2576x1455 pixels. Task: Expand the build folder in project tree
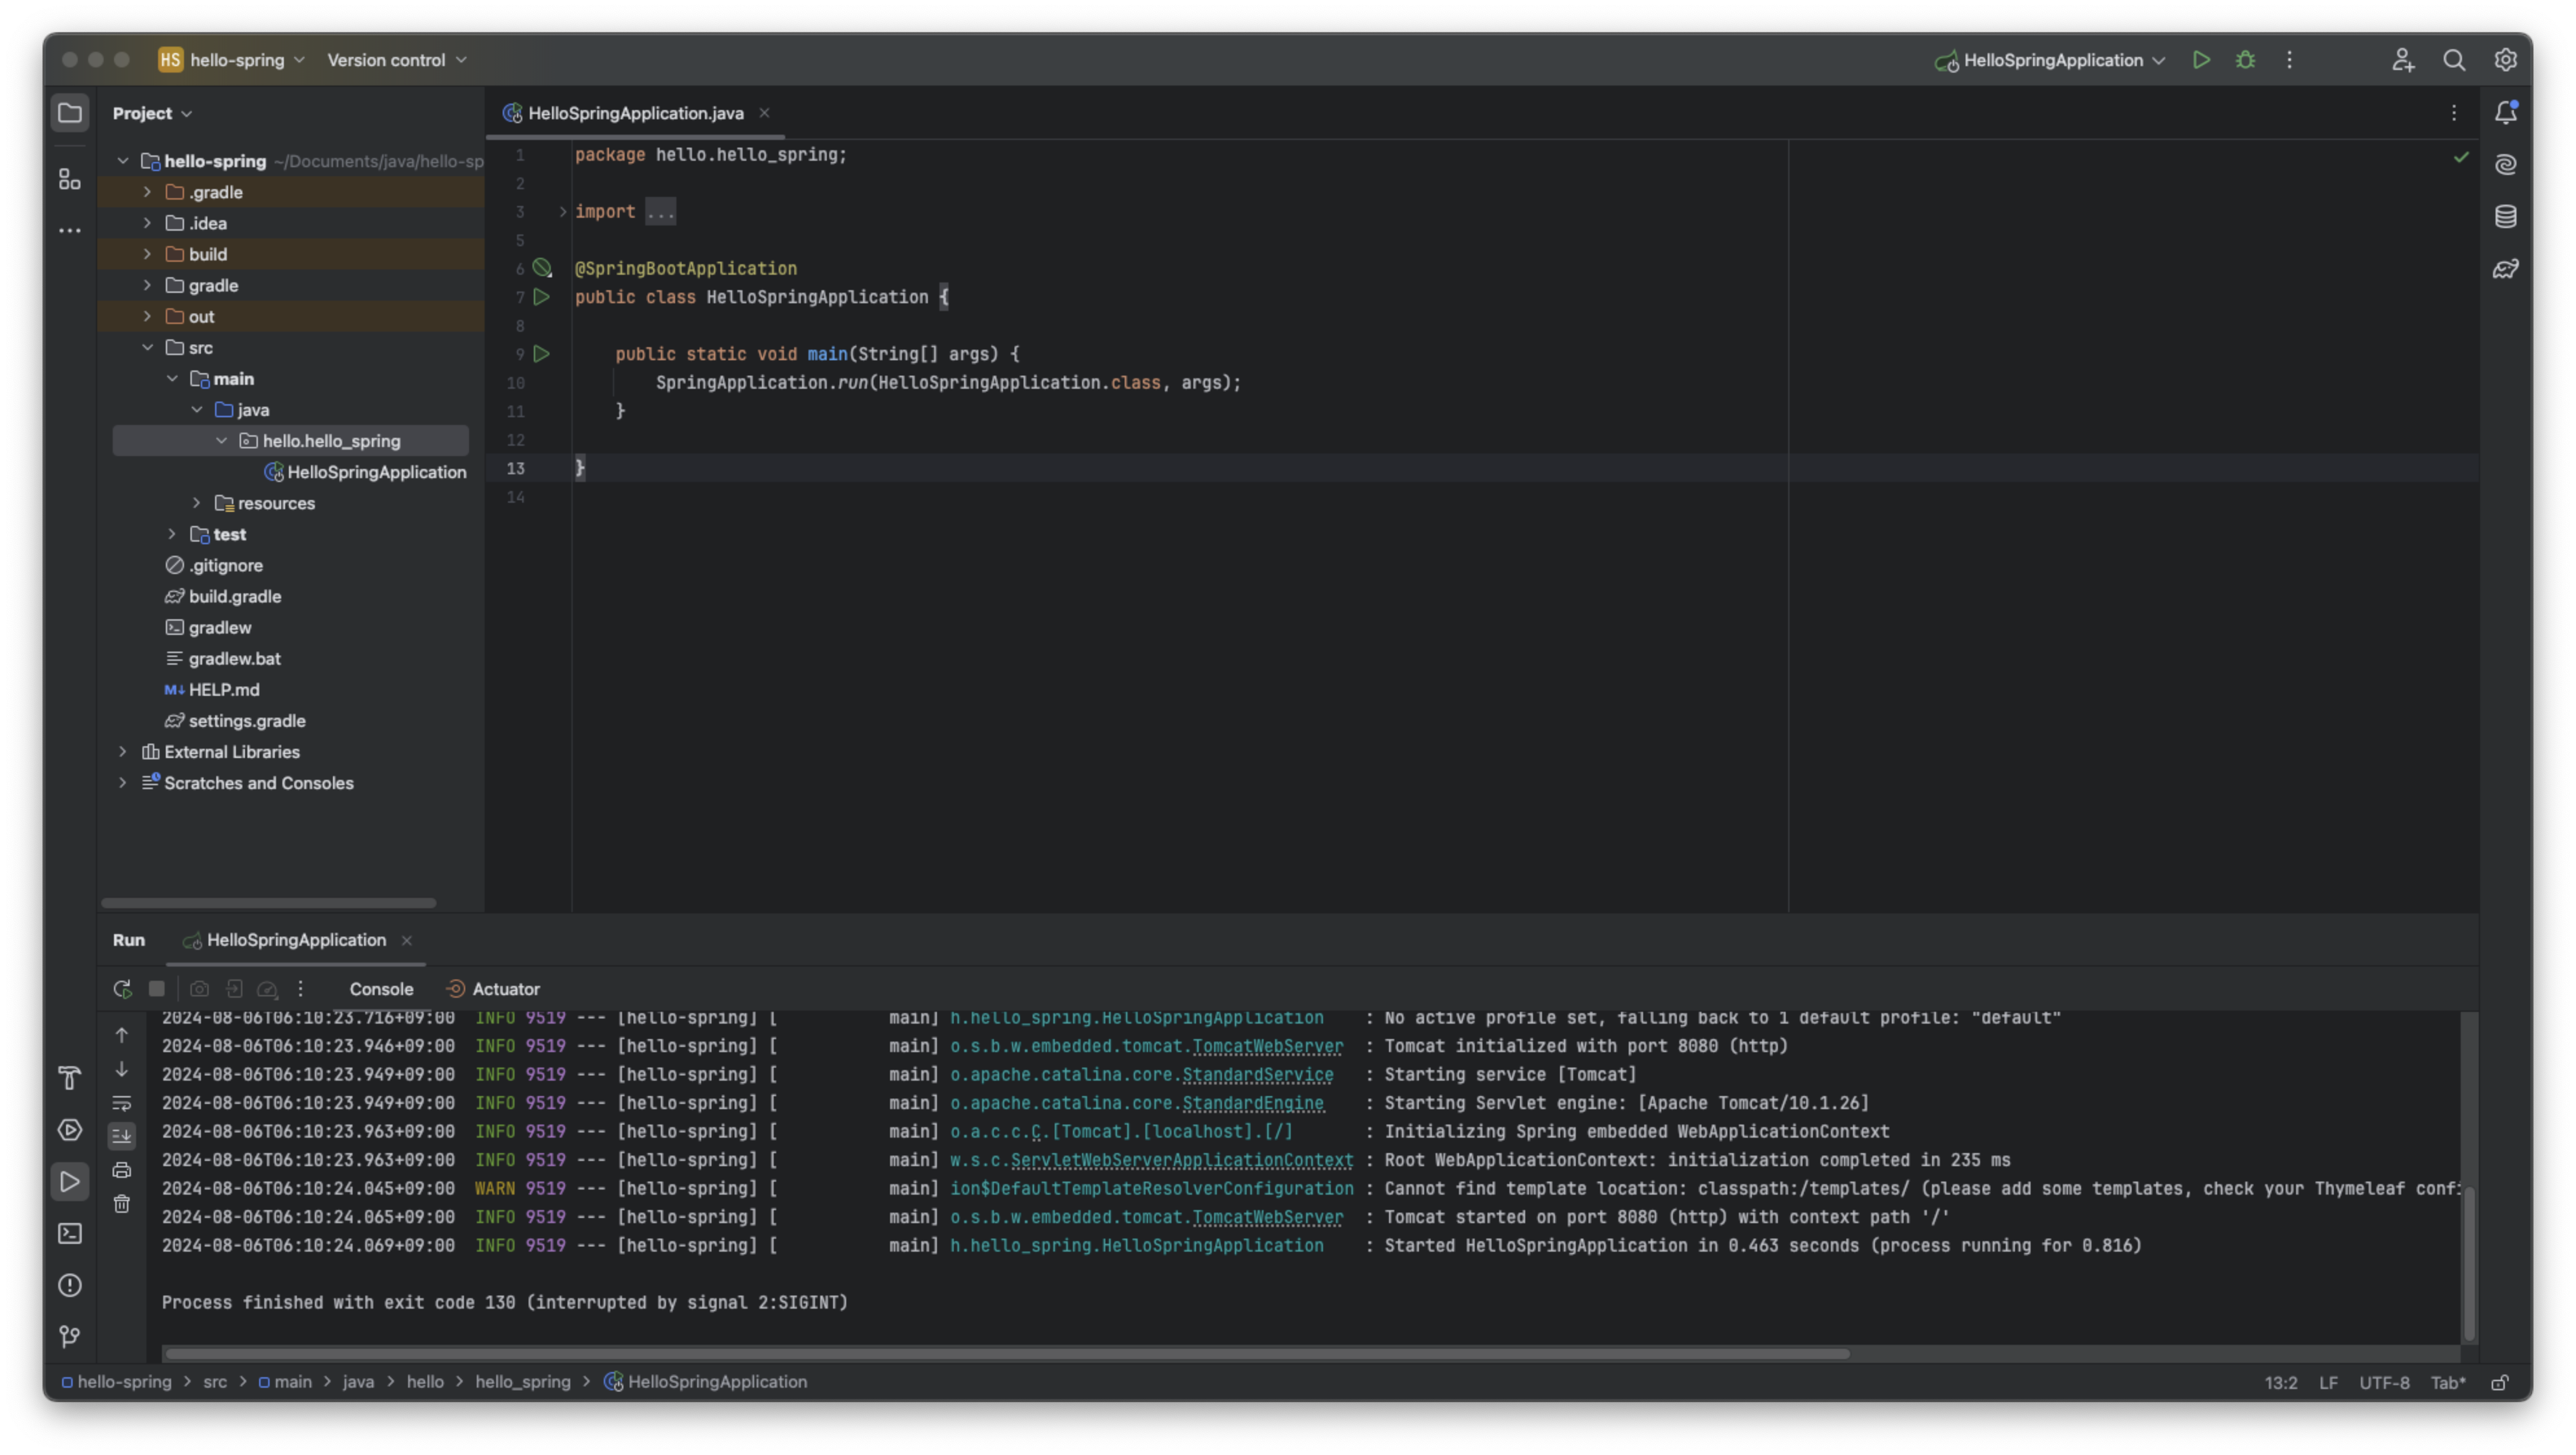coord(147,254)
